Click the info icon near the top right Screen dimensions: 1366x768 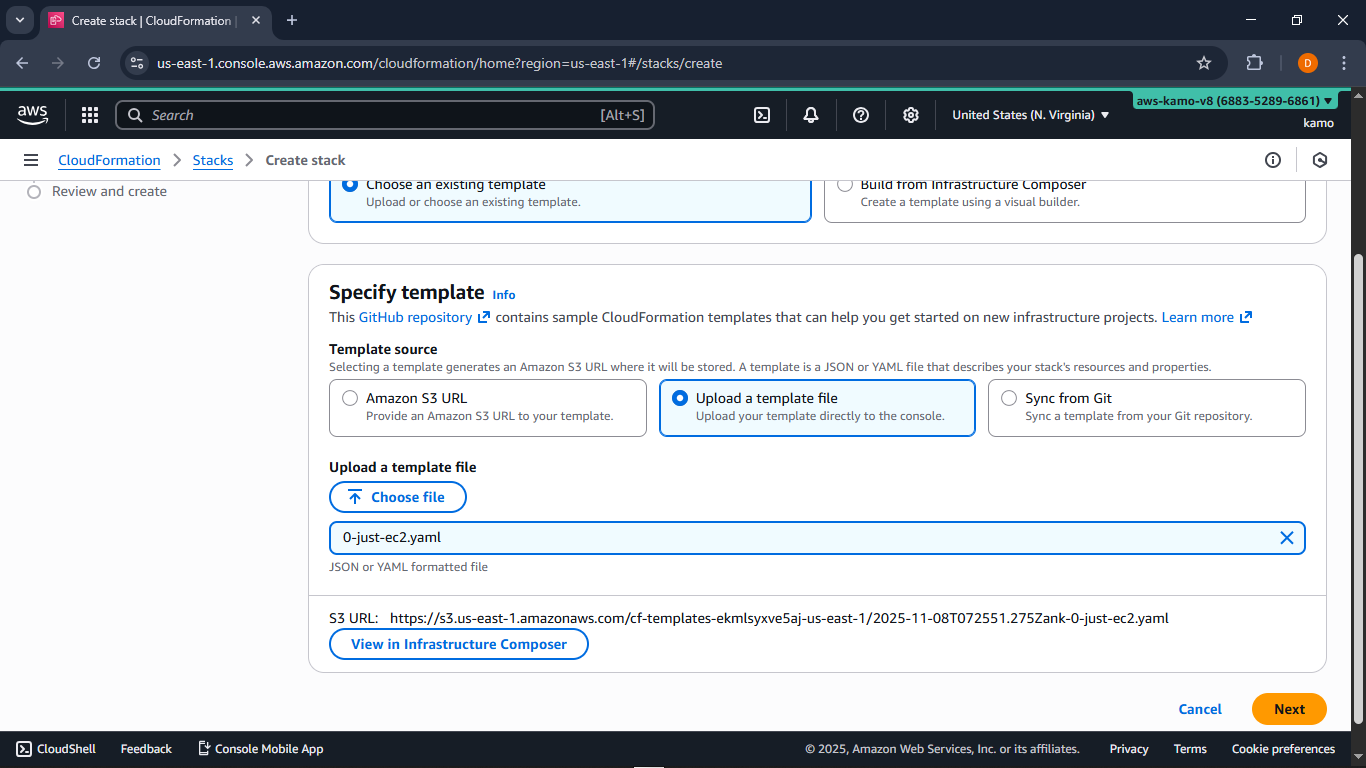(x=1273, y=160)
